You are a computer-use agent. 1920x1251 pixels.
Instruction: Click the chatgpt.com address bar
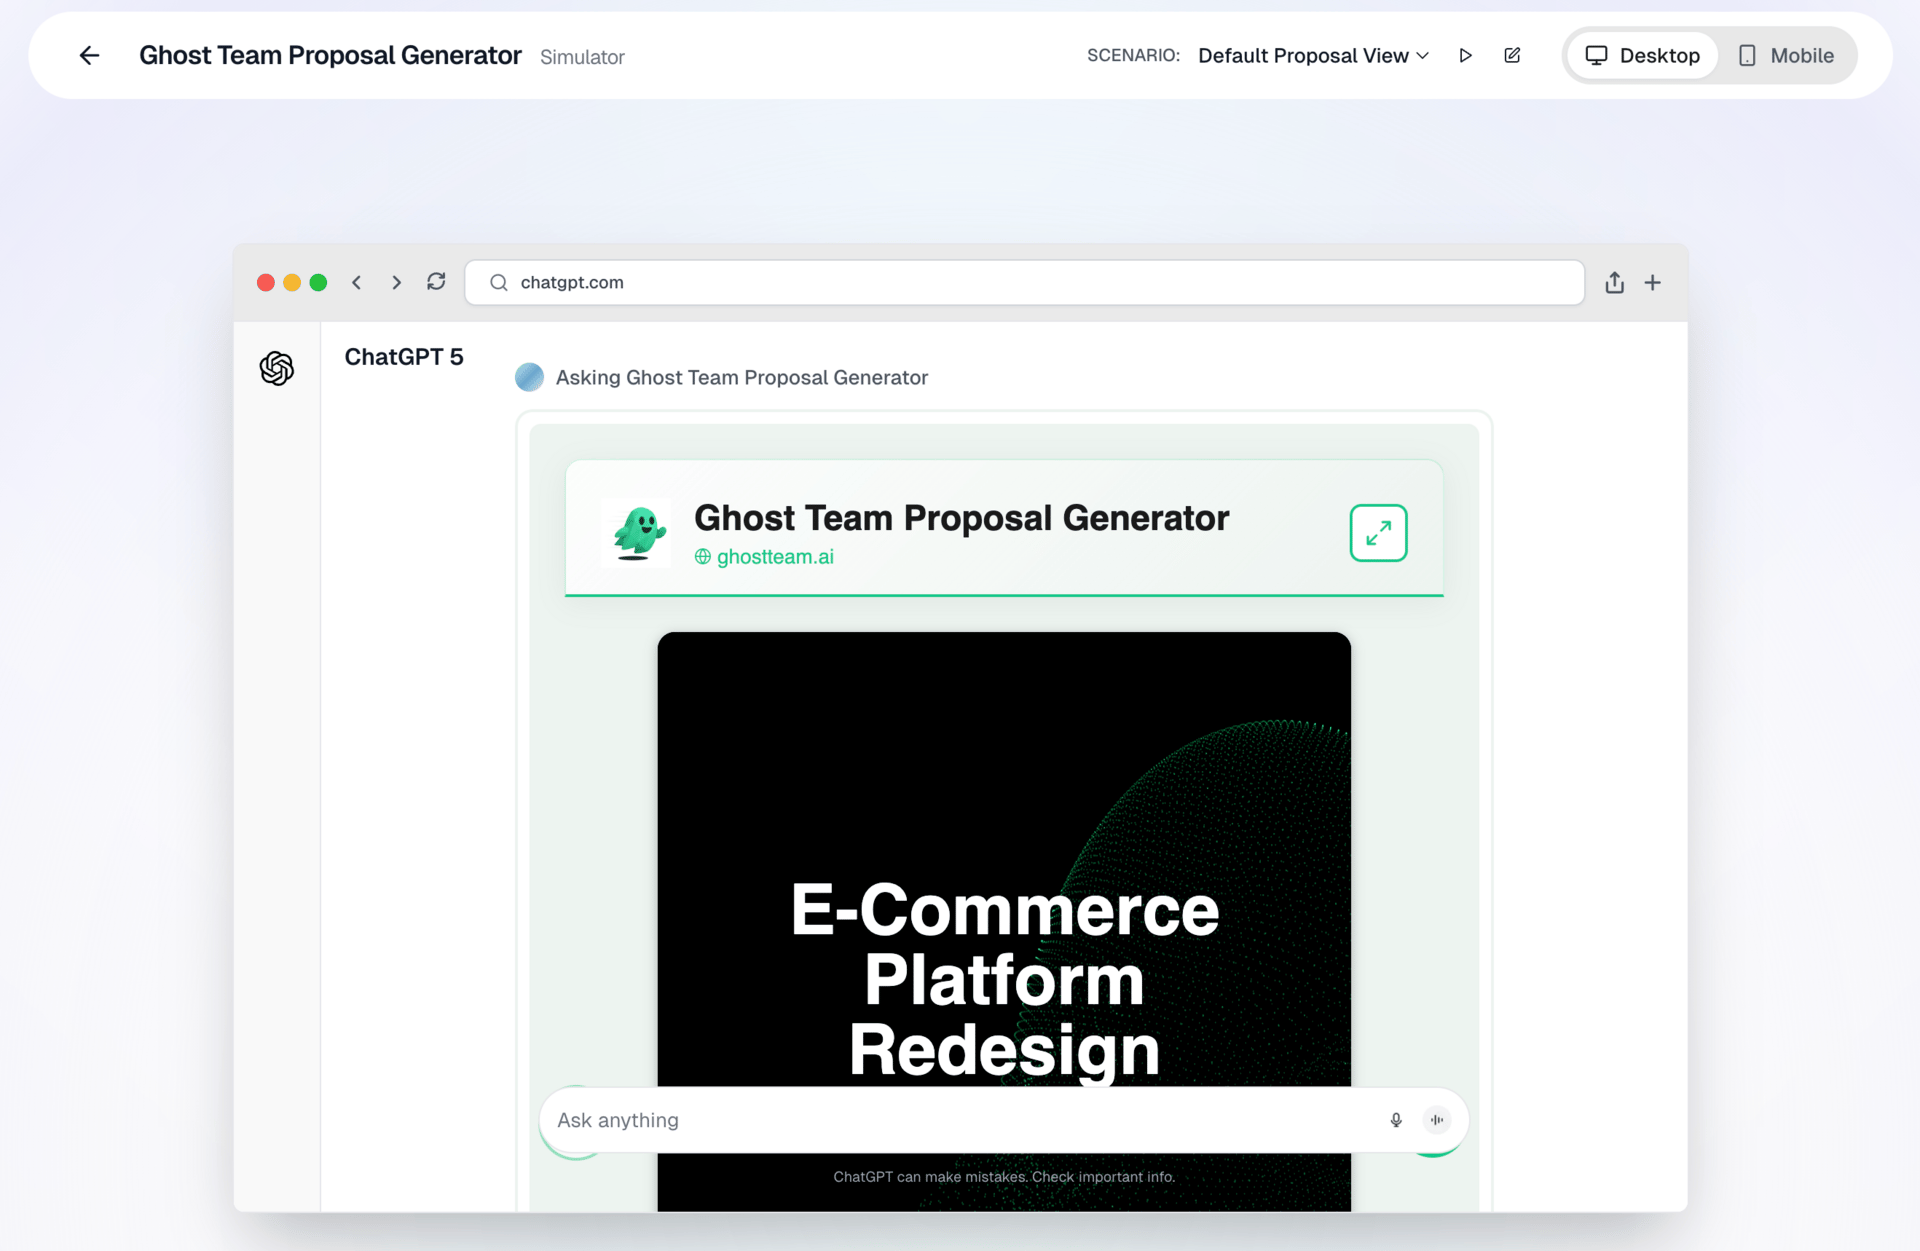pyautogui.click(x=1024, y=283)
